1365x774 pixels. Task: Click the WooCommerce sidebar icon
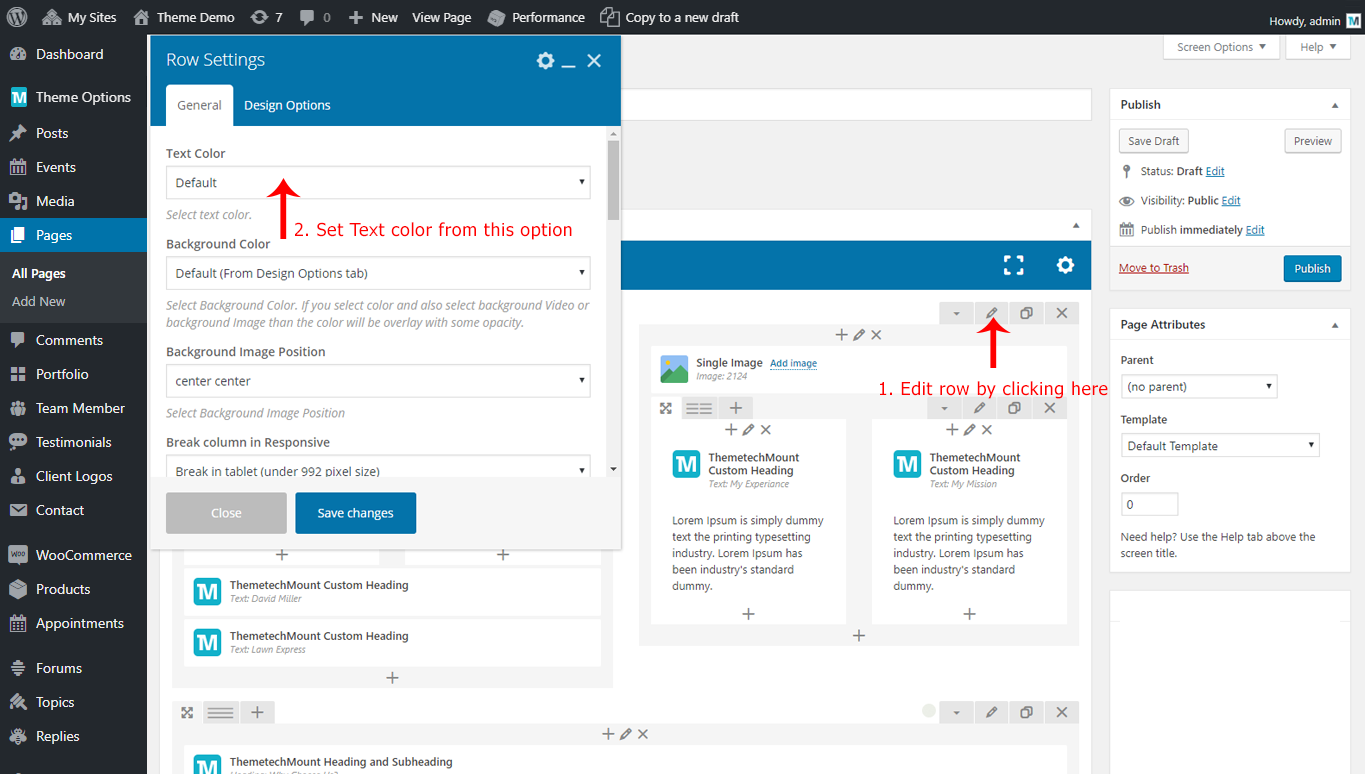(x=18, y=555)
